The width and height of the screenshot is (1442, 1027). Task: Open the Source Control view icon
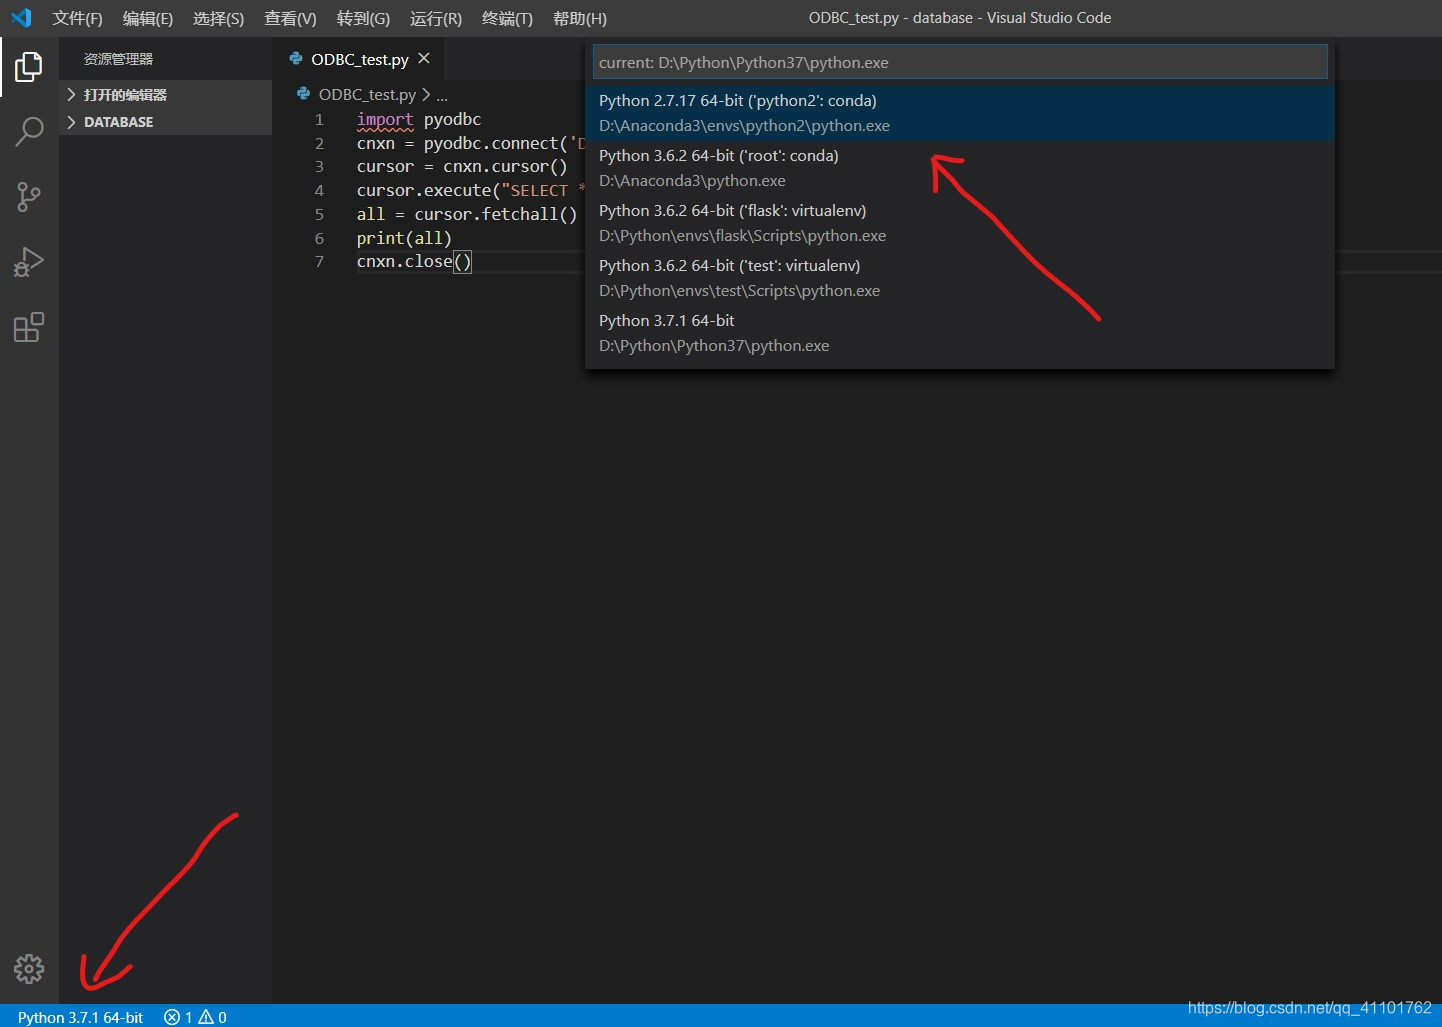pyautogui.click(x=28, y=196)
